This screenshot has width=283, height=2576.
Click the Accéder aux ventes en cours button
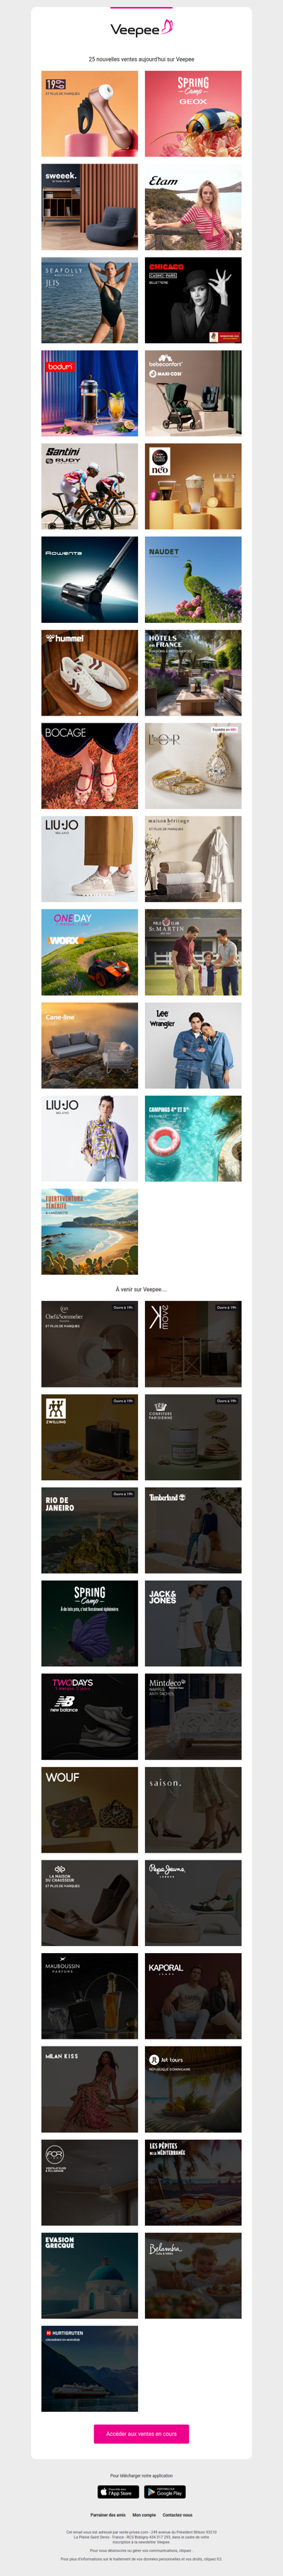tap(141, 2434)
